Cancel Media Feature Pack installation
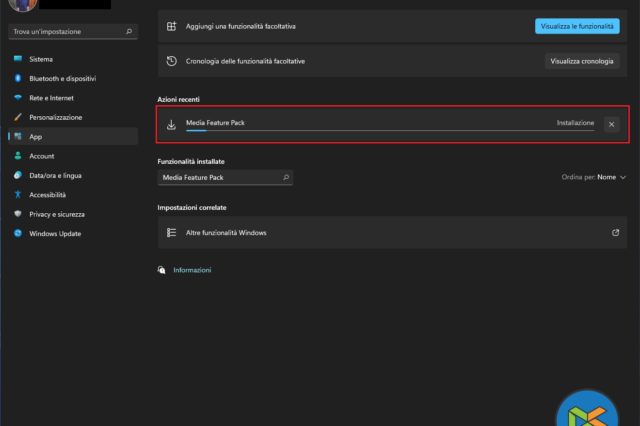This screenshot has height=426, width=640. tap(611, 124)
